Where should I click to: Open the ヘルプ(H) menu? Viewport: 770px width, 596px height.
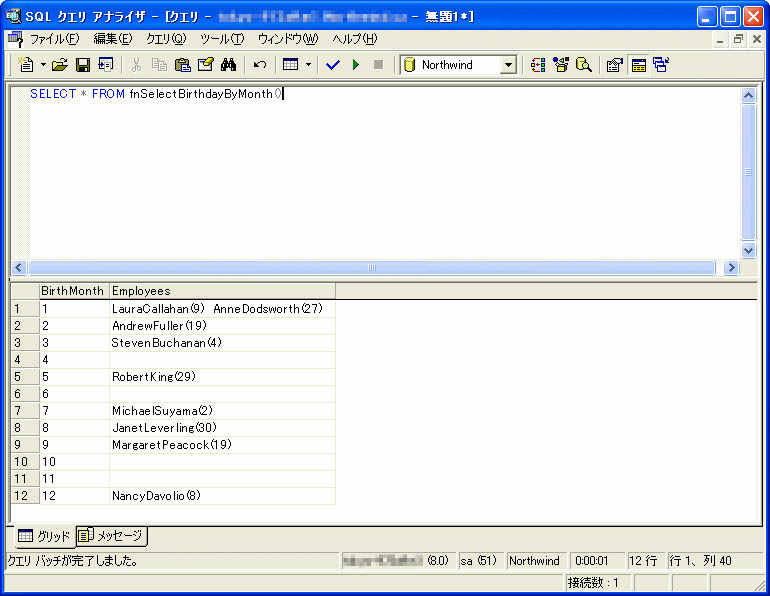point(355,39)
